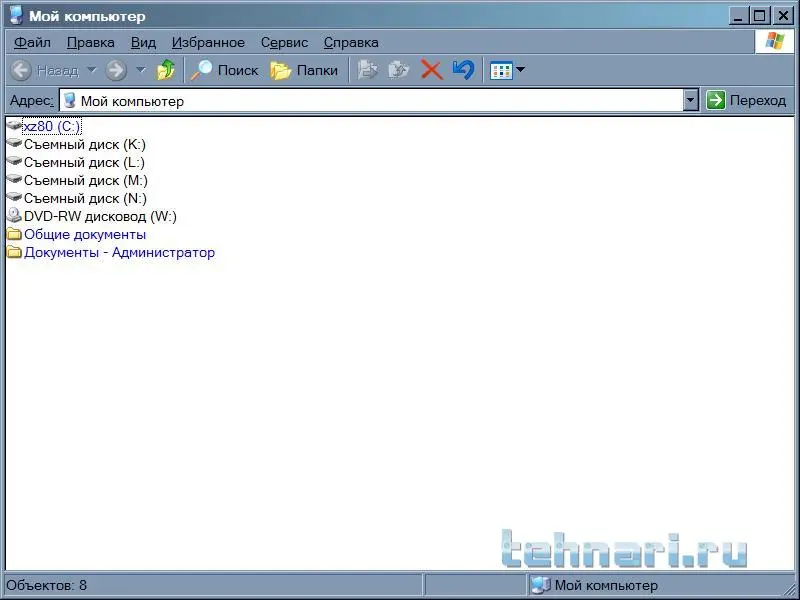Viewport: 800px width, 600px height.
Task: Click the Съемный диск (K:) drive icon
Action: pos(14,143)
